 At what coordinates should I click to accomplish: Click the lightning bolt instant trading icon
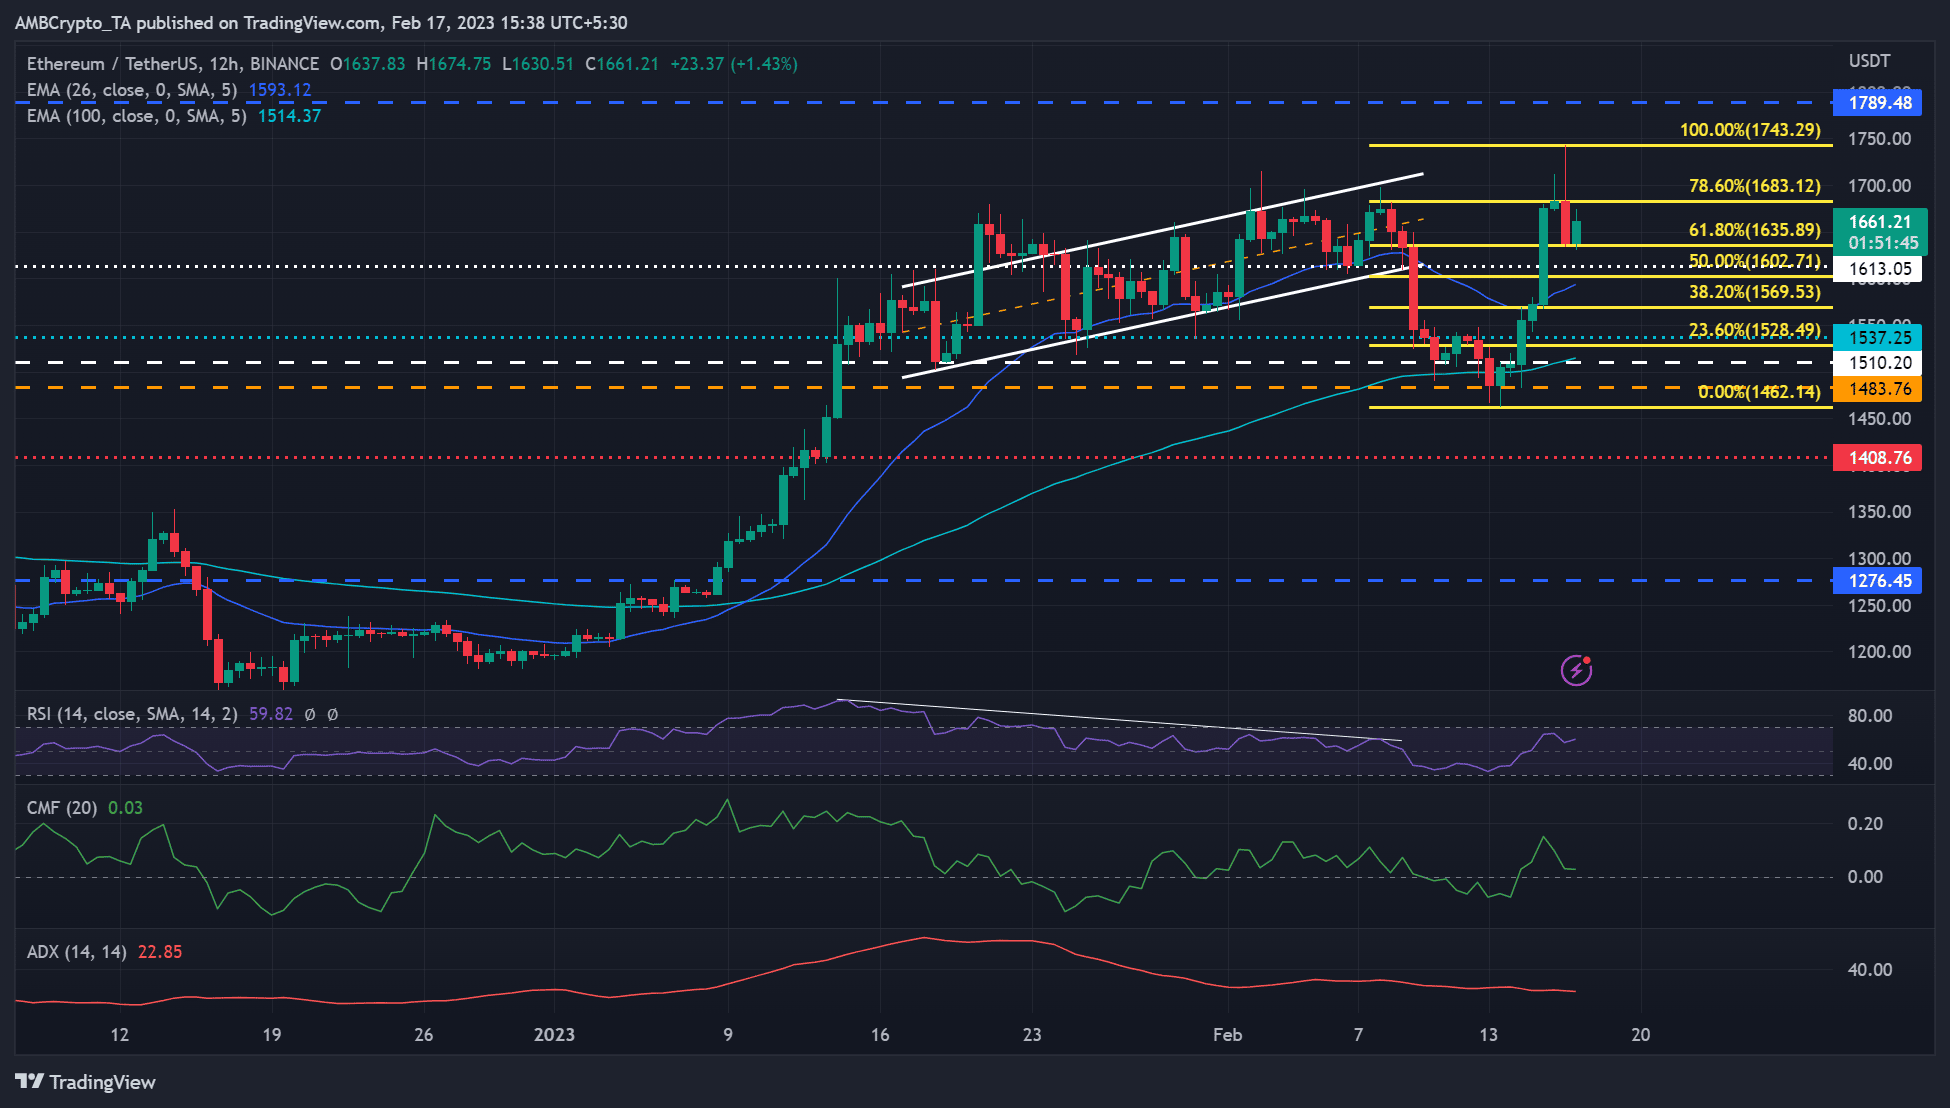tap(1577, 670)
